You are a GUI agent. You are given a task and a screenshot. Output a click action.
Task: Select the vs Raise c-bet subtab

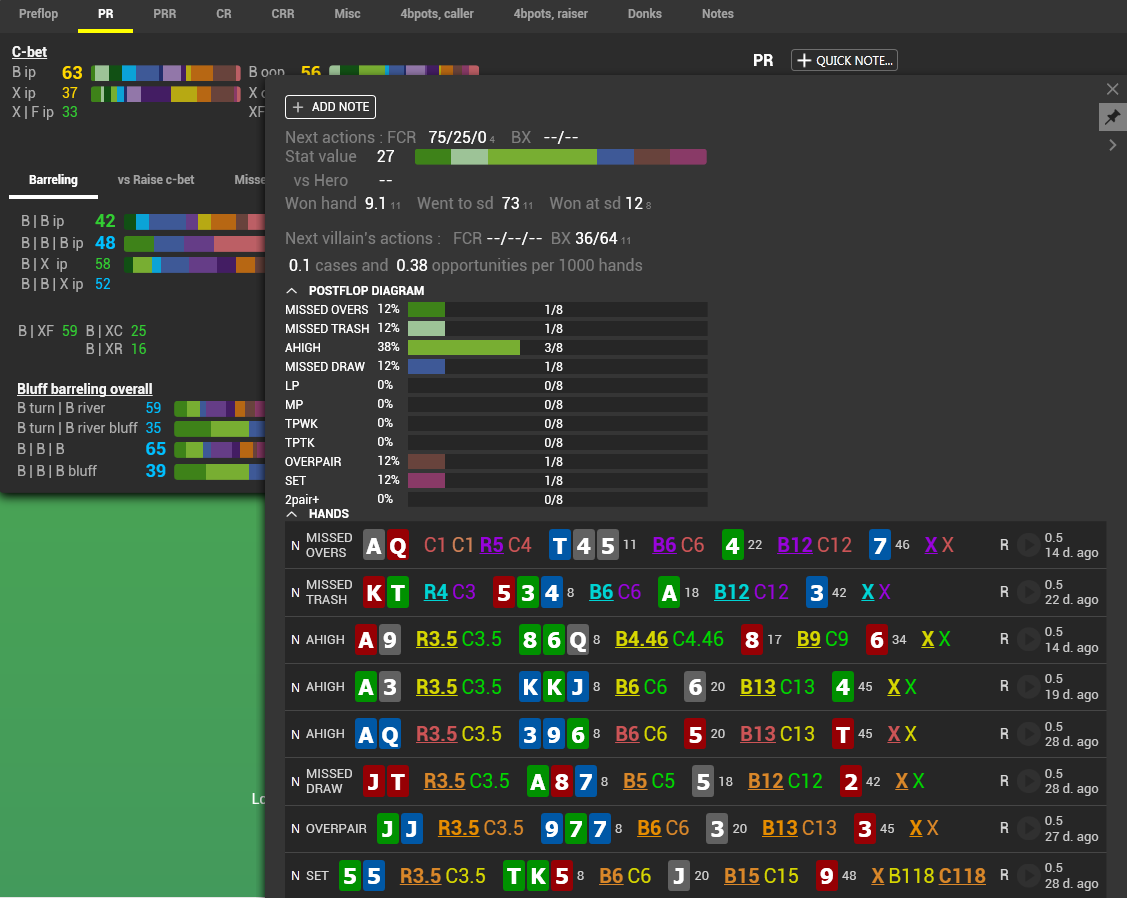(156, 180)
